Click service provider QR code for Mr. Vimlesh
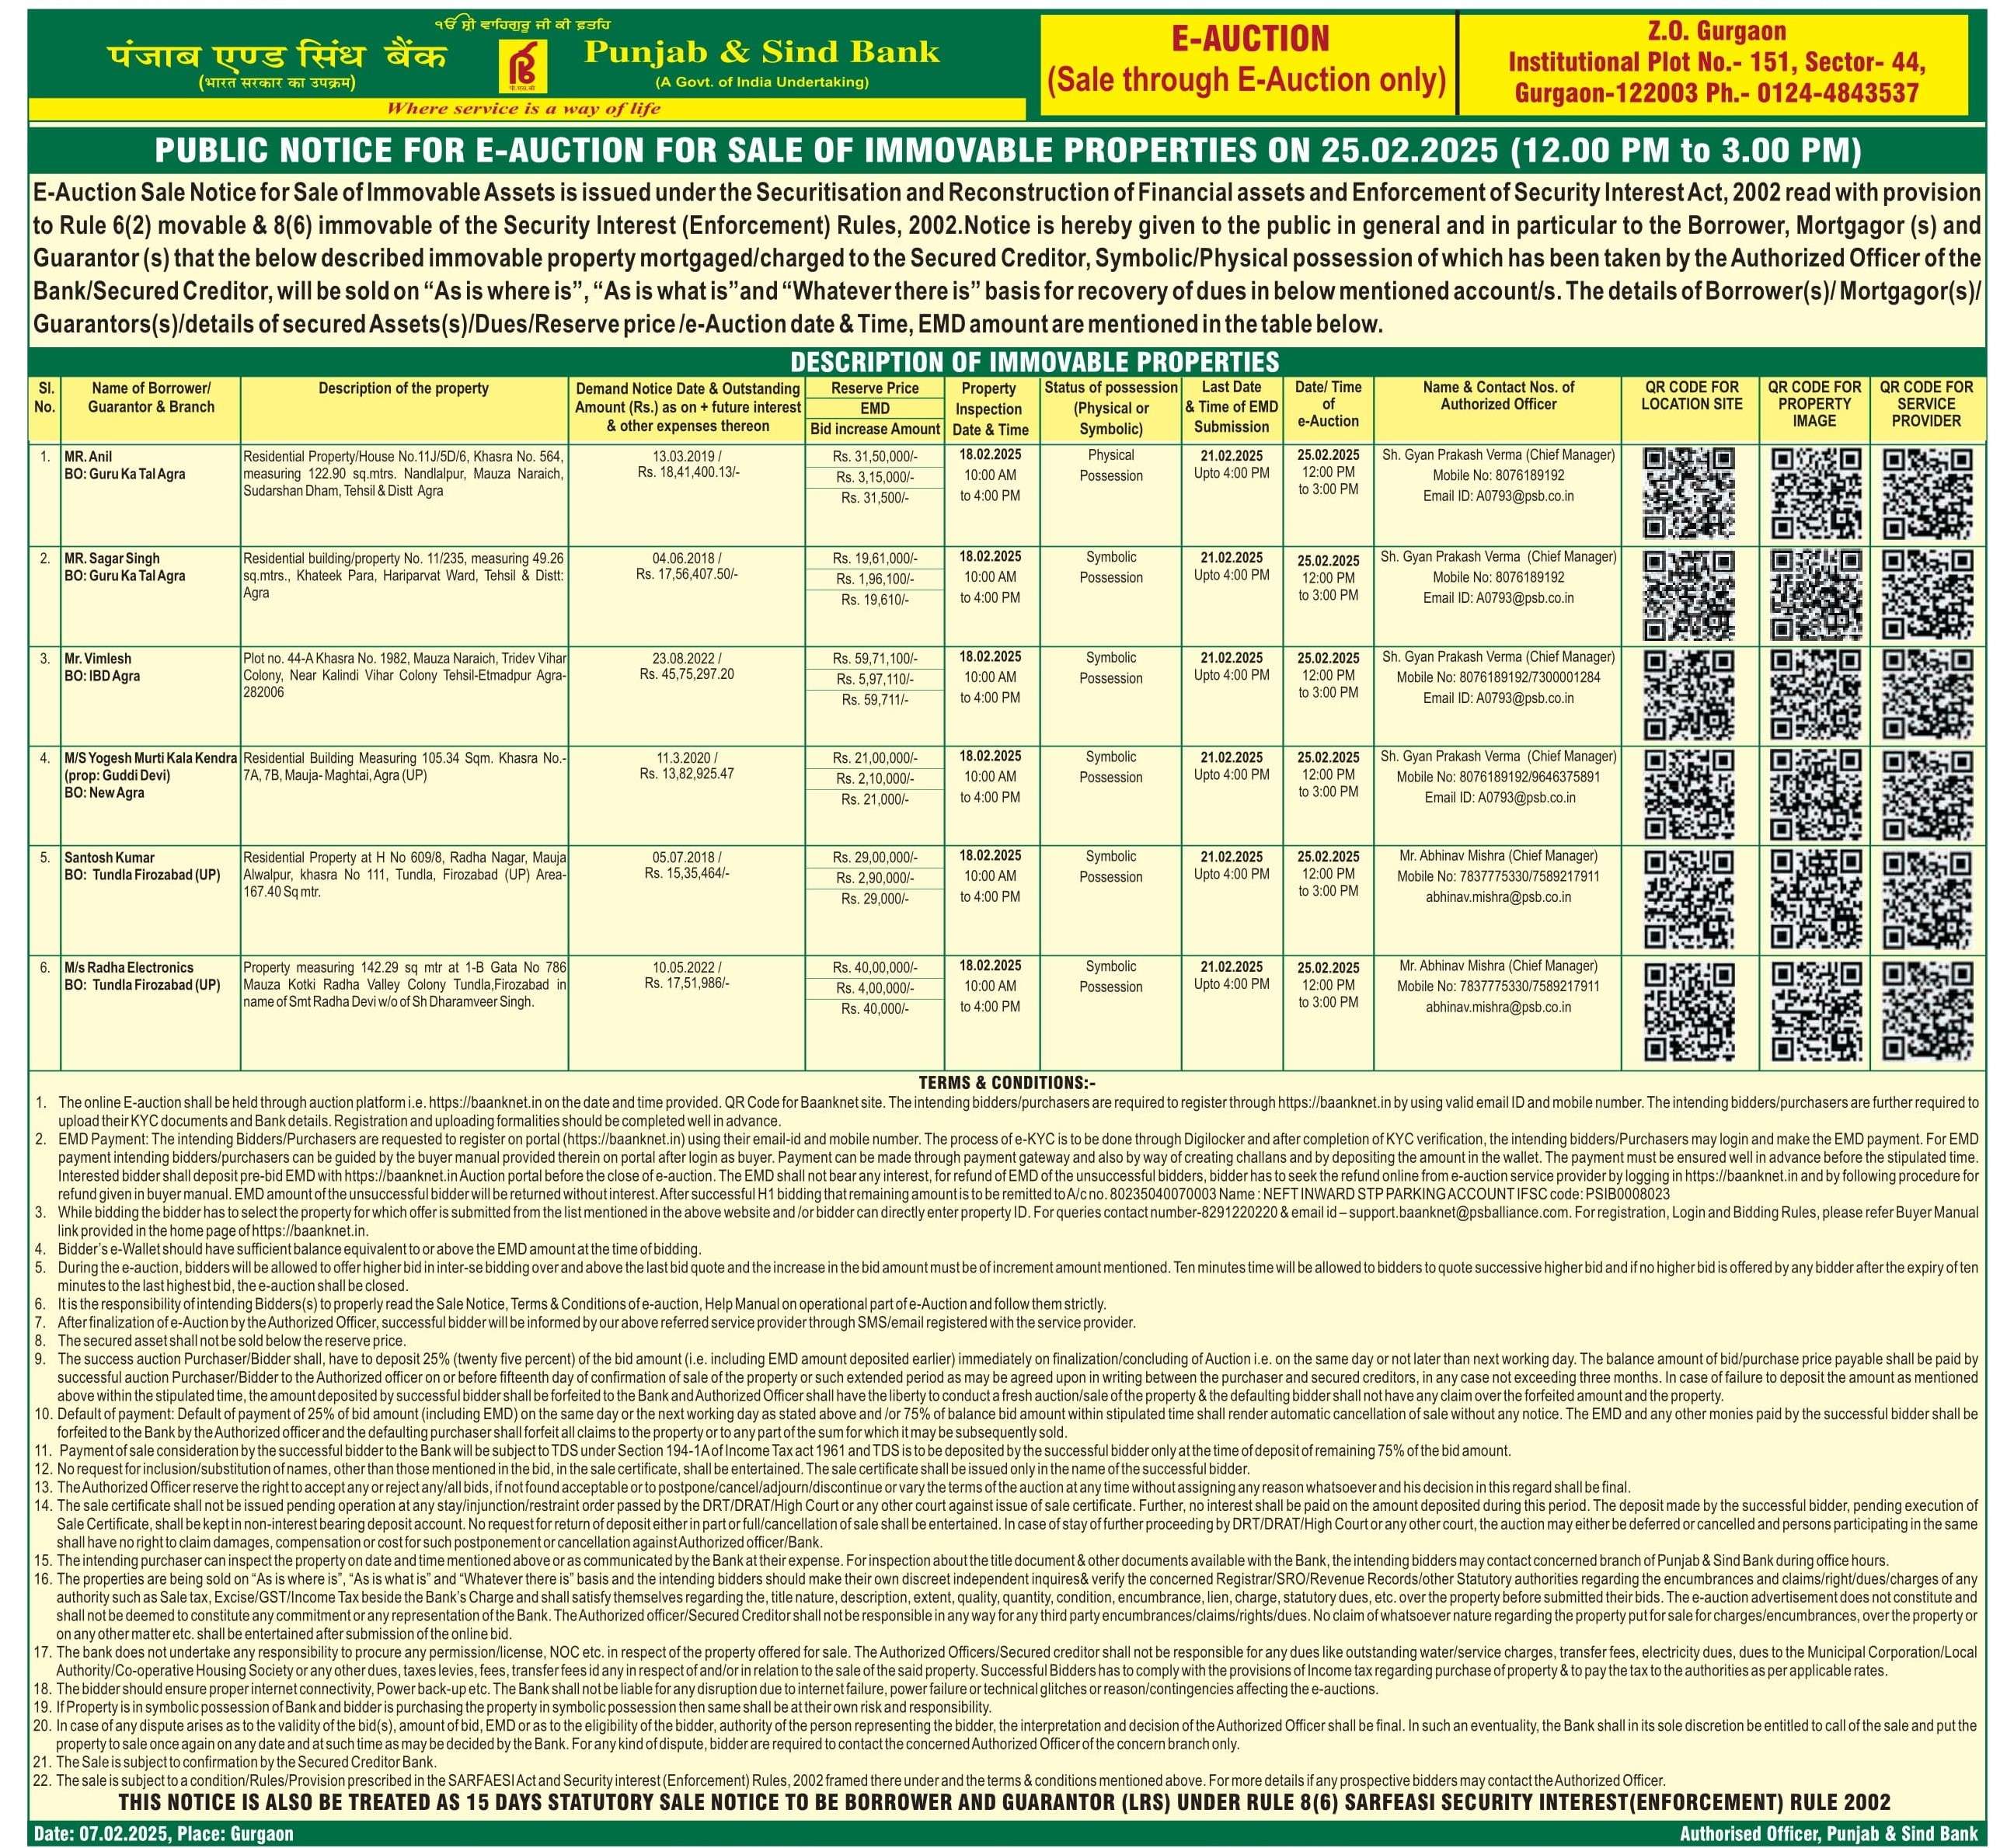This screenshot has width=2007, height=1848. coord(1927,695)
